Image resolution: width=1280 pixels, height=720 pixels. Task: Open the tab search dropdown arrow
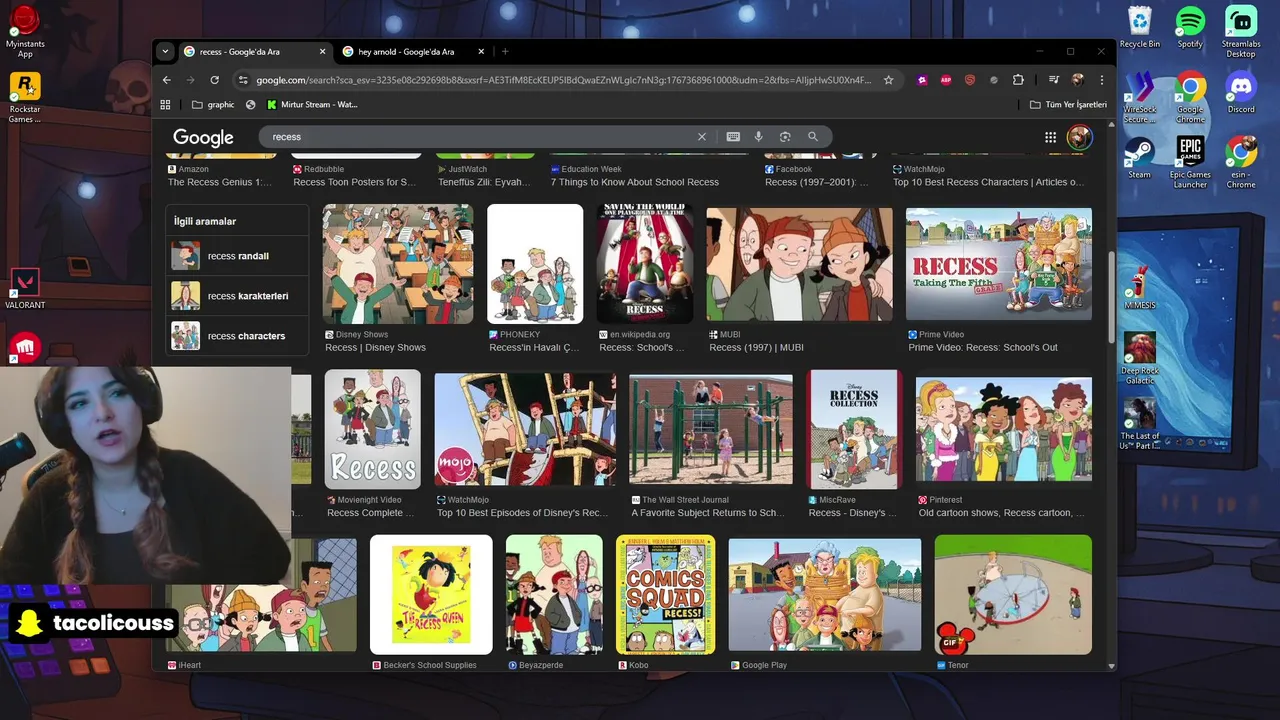point(165,52)
